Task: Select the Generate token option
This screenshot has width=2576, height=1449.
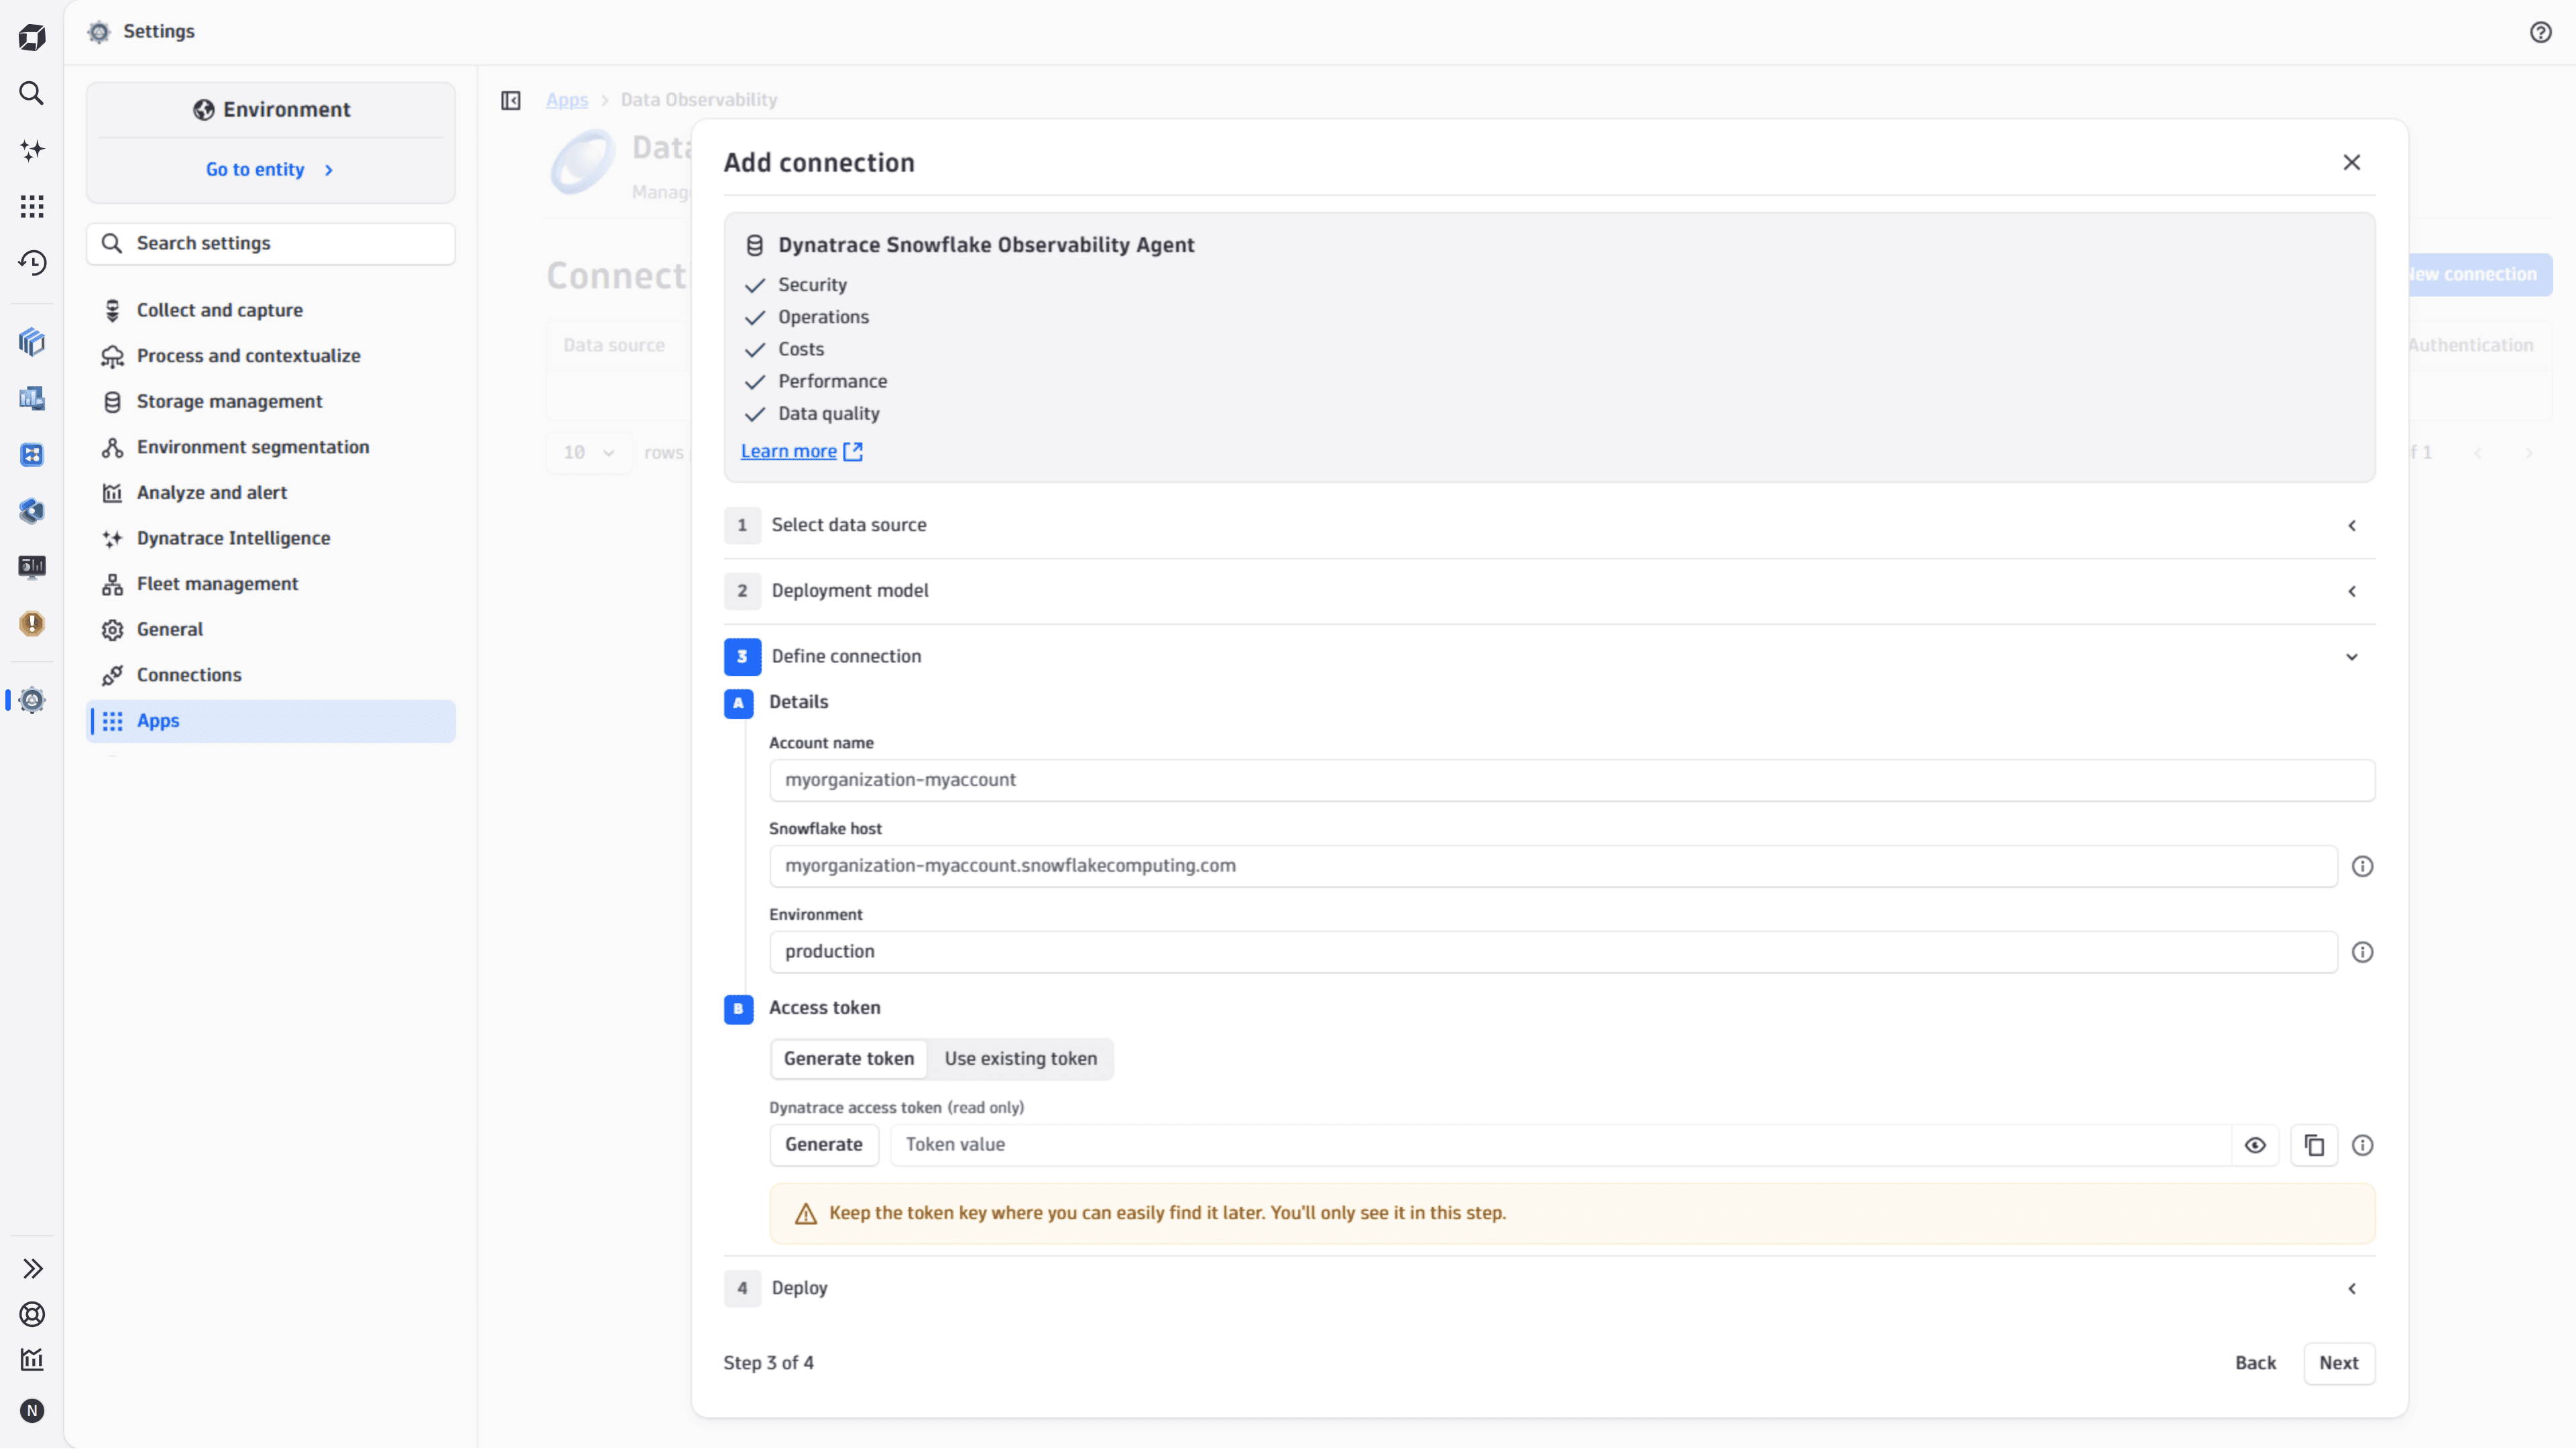Action: (x=848, y=1058)
